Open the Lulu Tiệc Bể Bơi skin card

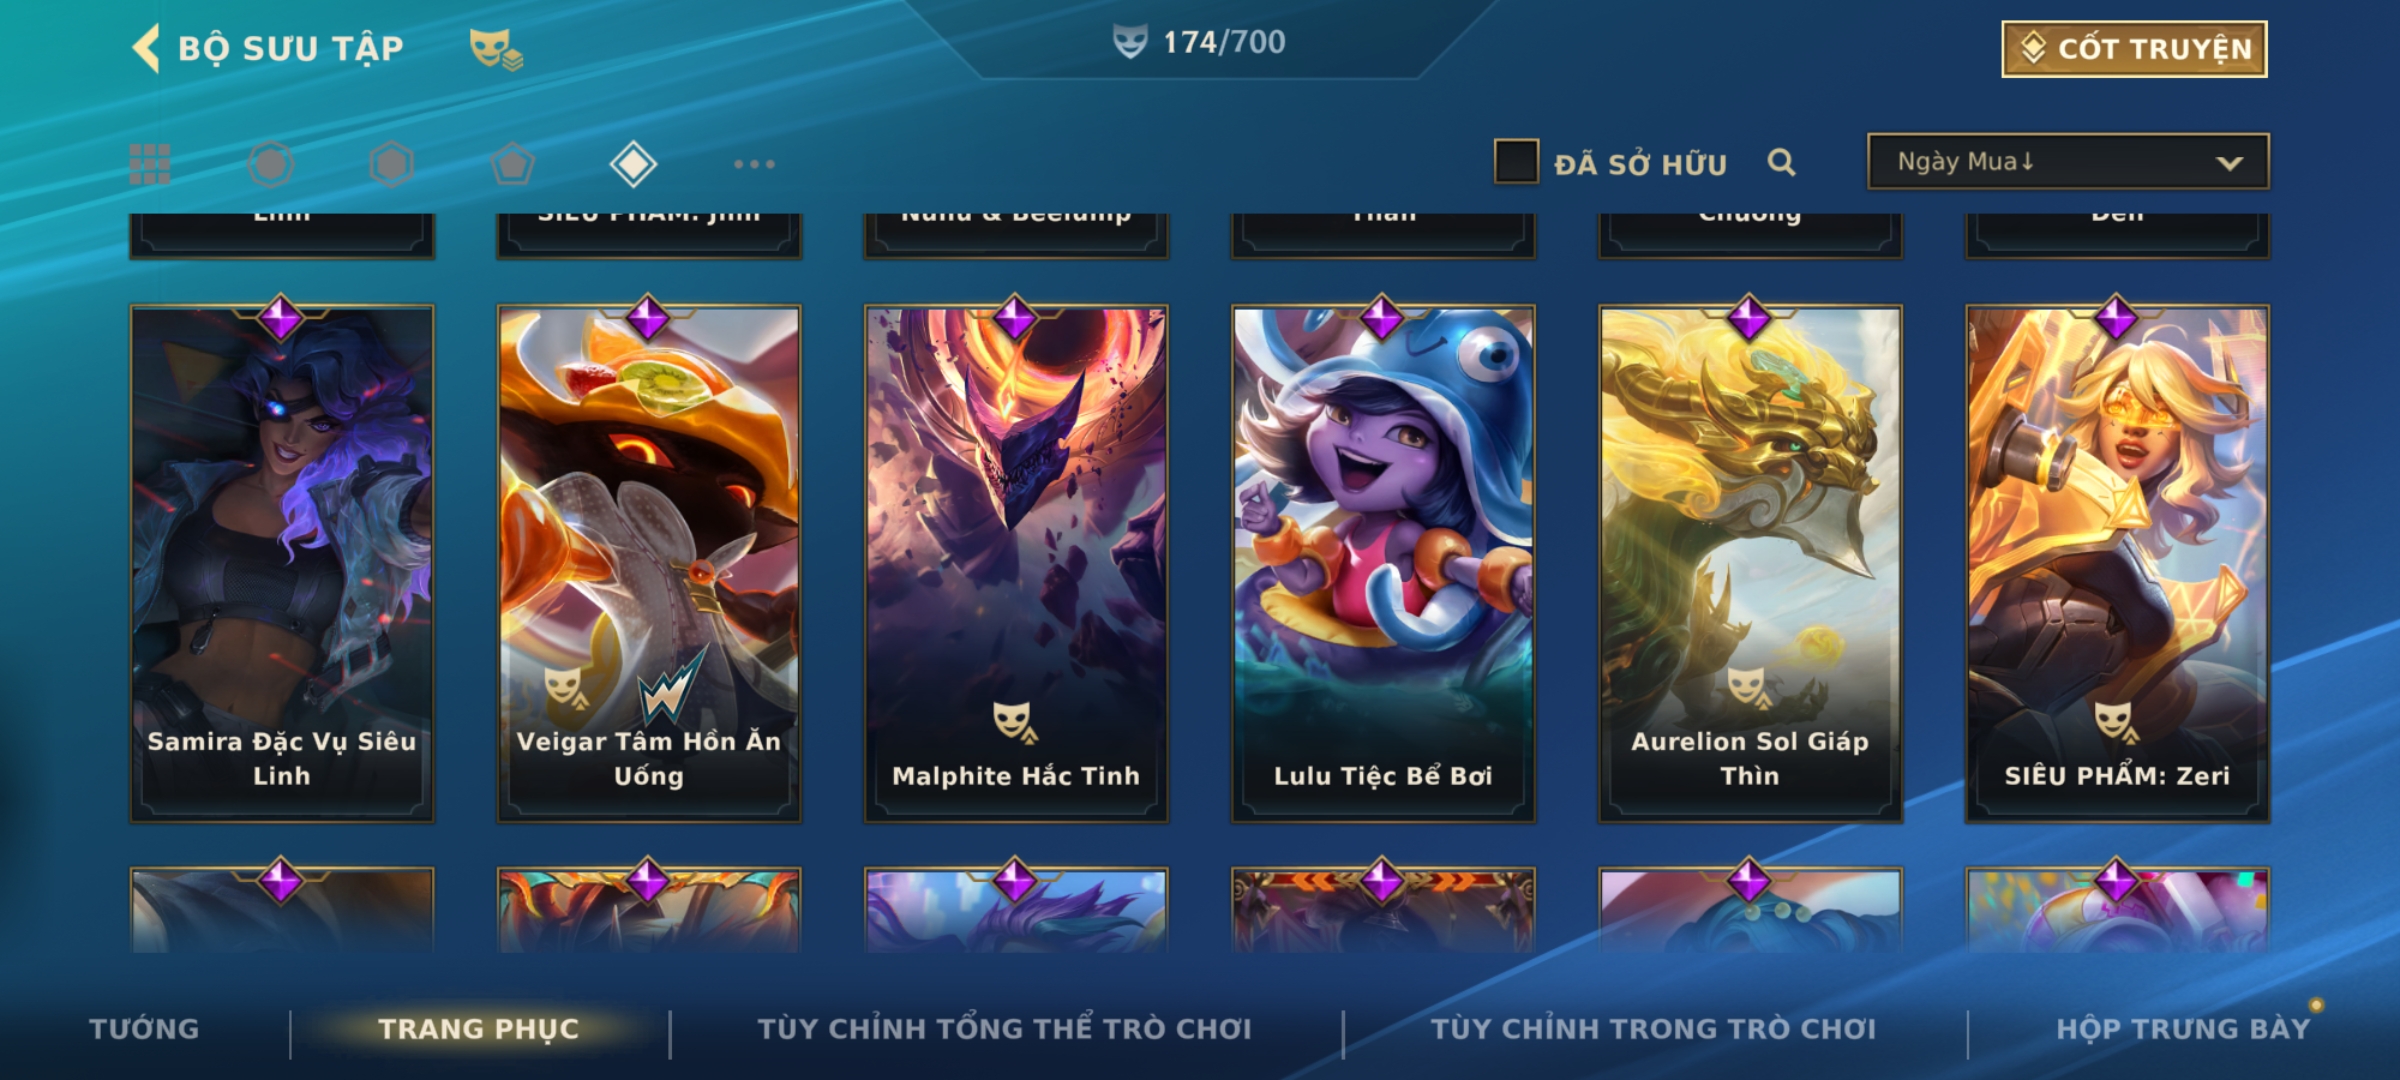click(x=1383, y=564)
